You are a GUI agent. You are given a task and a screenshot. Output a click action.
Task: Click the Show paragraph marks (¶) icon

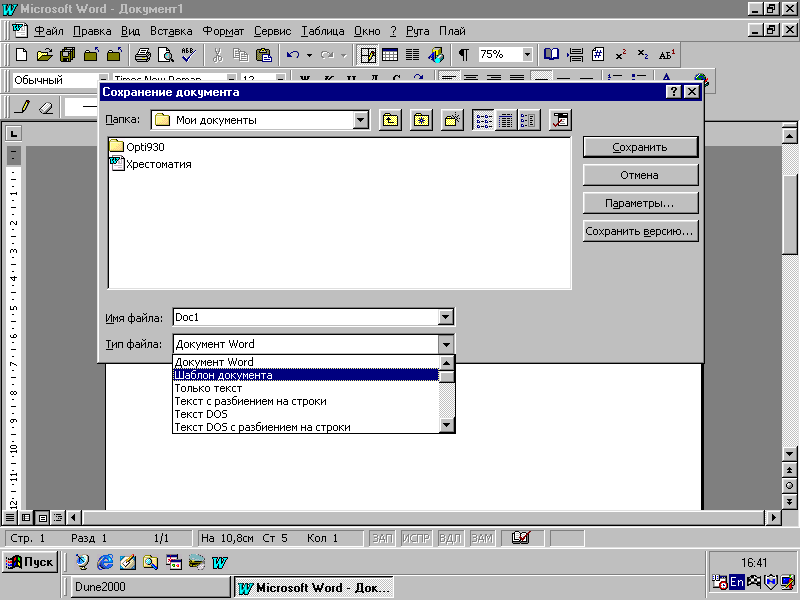pos(463,55)
